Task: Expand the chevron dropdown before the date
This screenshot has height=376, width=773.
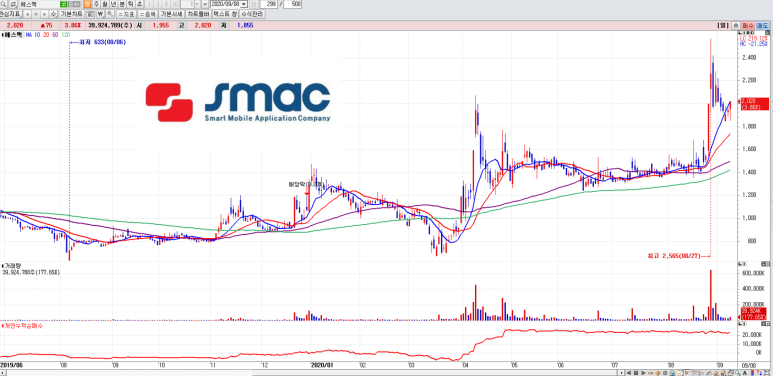Action: coord(205,4)
